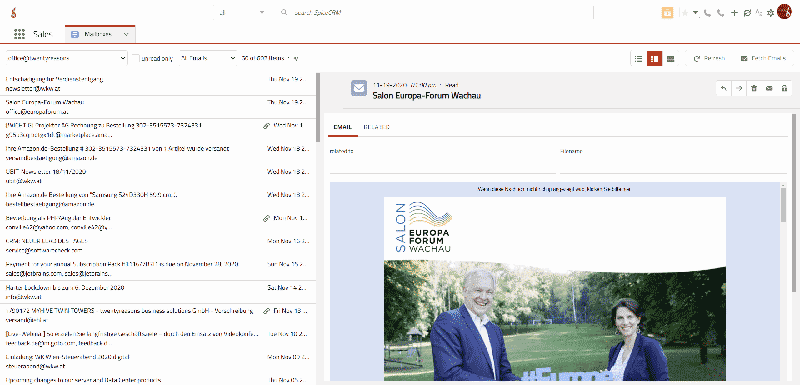Screen dimensions: 800x385
Task: Click the Salon Europa Forum Wachau logo
Action: [423, 227]
